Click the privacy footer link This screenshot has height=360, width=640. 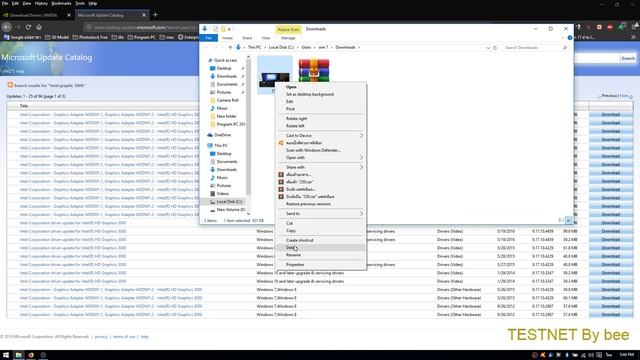[101, 337]
